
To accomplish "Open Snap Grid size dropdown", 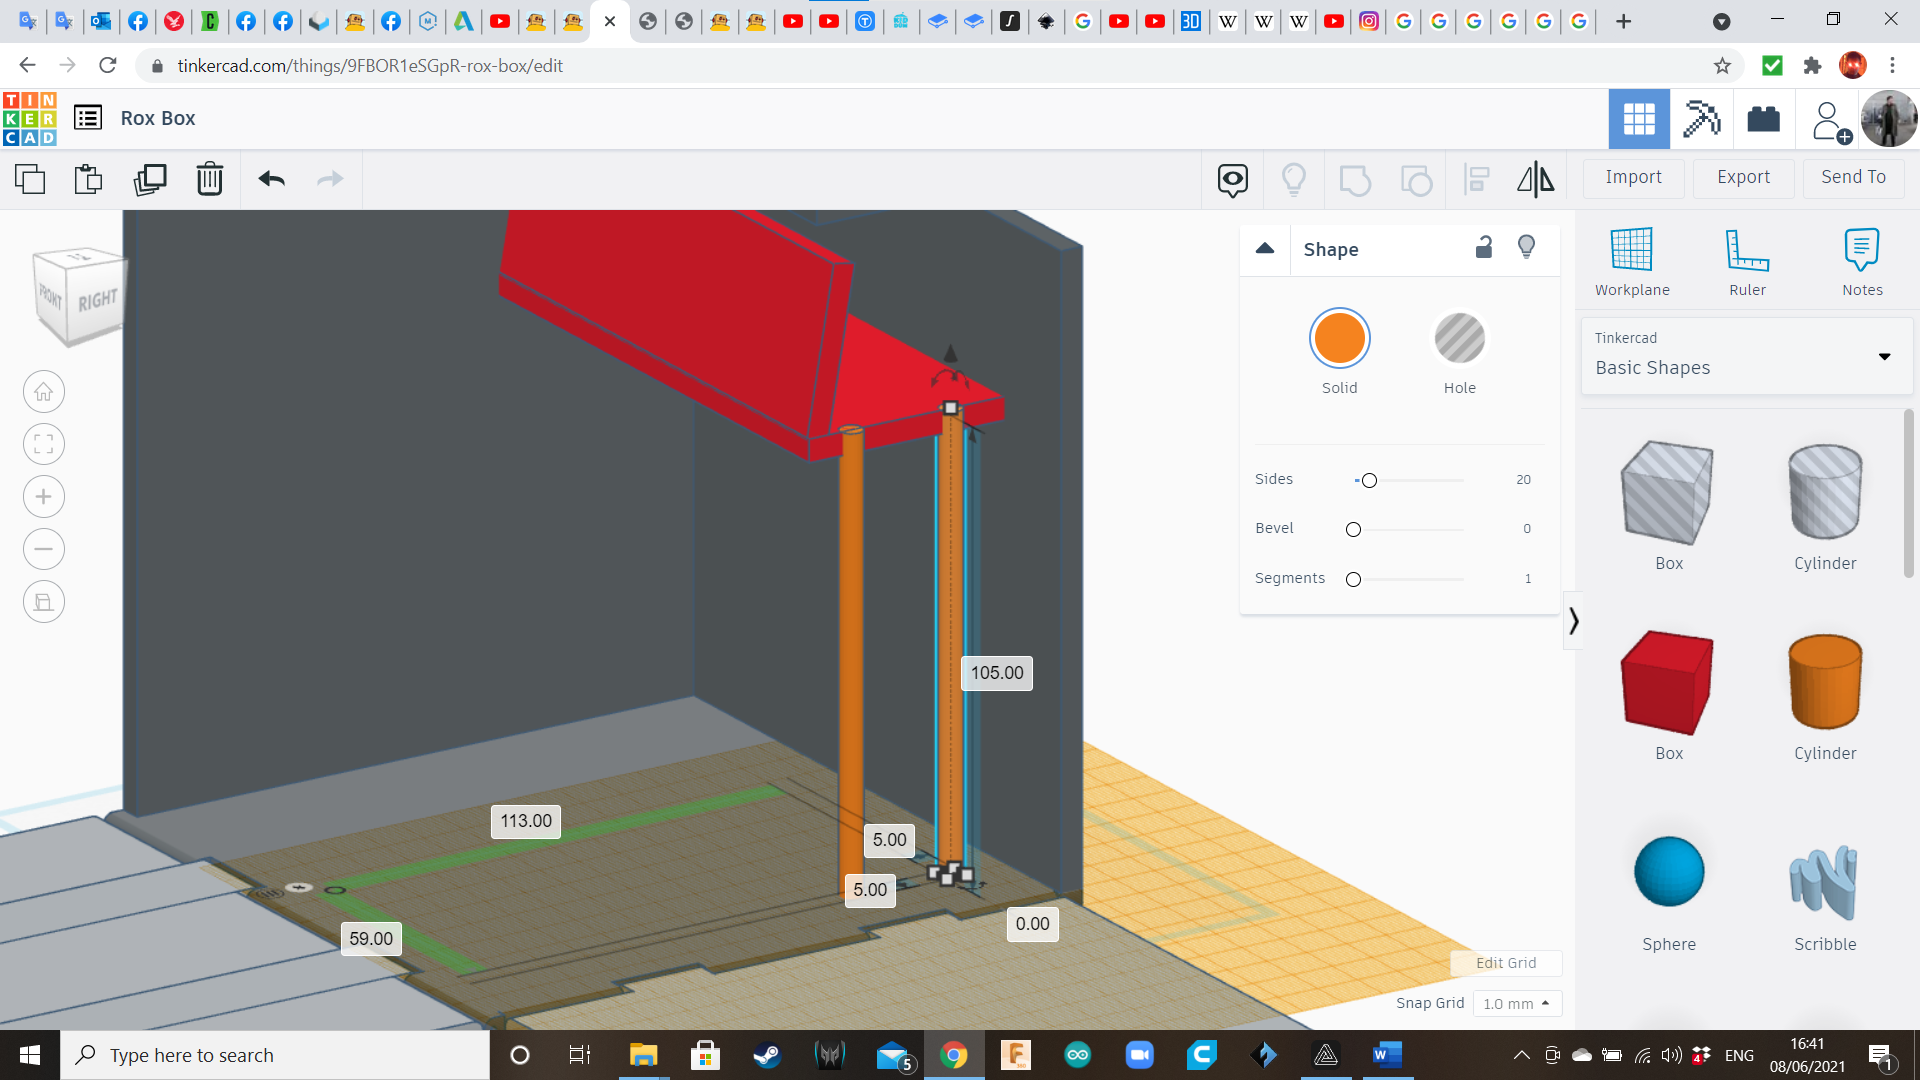I will pyautogui.click(x=1516, y=1003).
